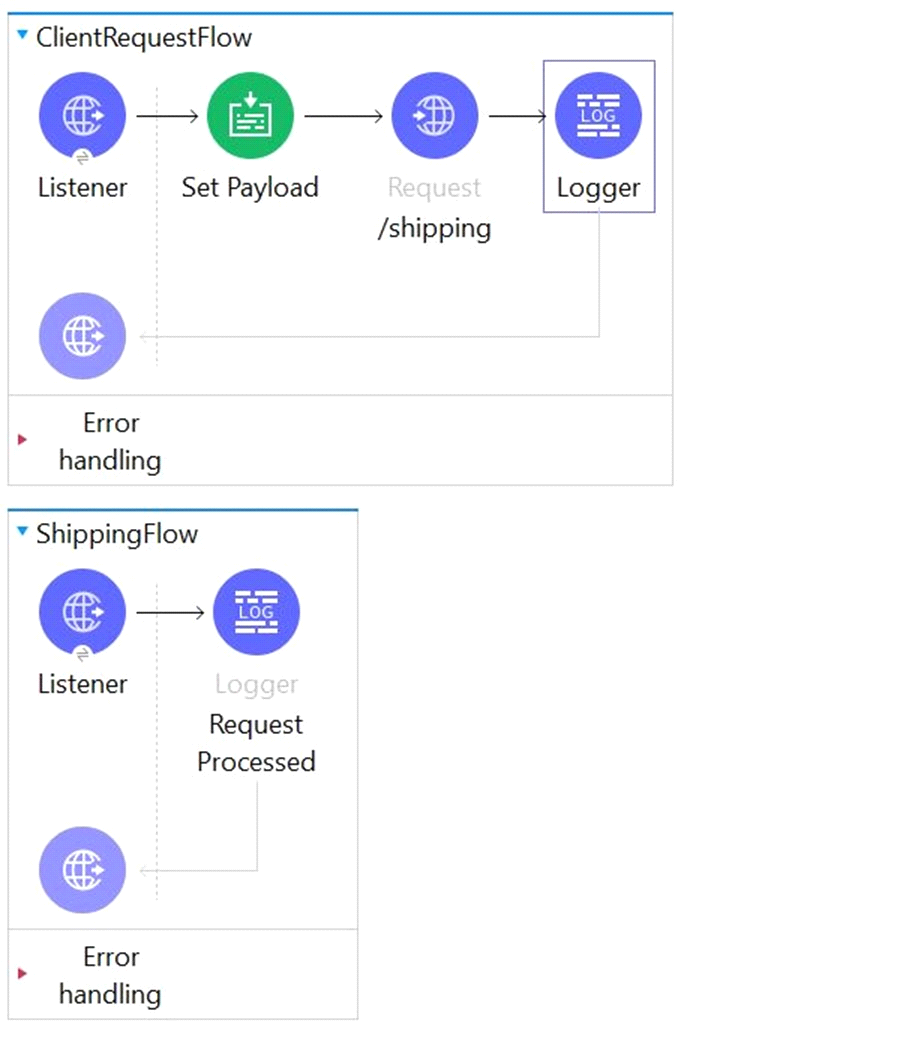This screenshot has width=915, height=1041.
Task: Click the "Set Payload" label text
Action: [250, 188]
